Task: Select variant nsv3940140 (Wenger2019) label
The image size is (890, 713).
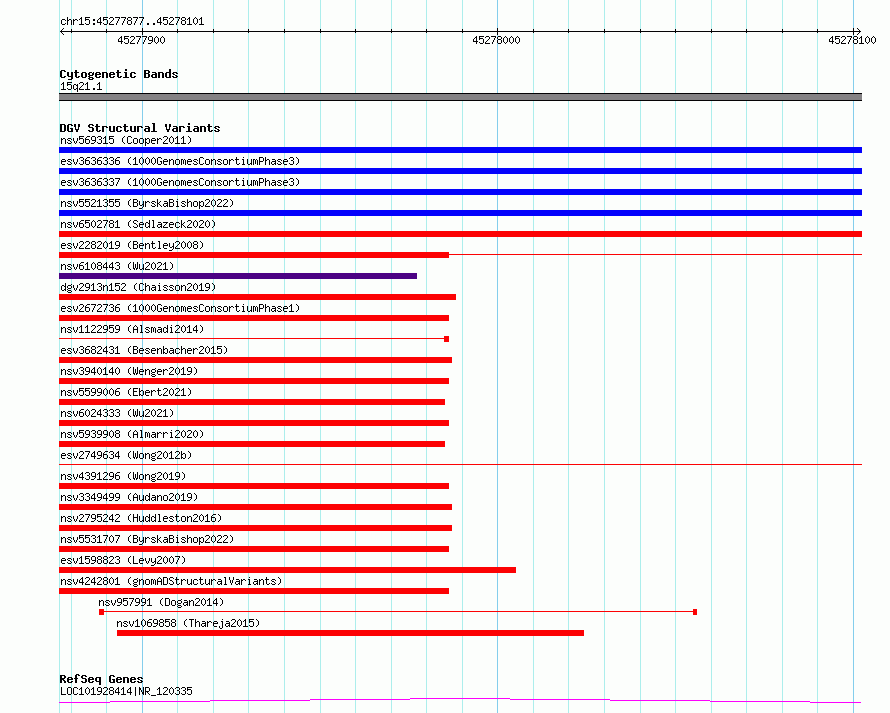Action: point(129,371)
